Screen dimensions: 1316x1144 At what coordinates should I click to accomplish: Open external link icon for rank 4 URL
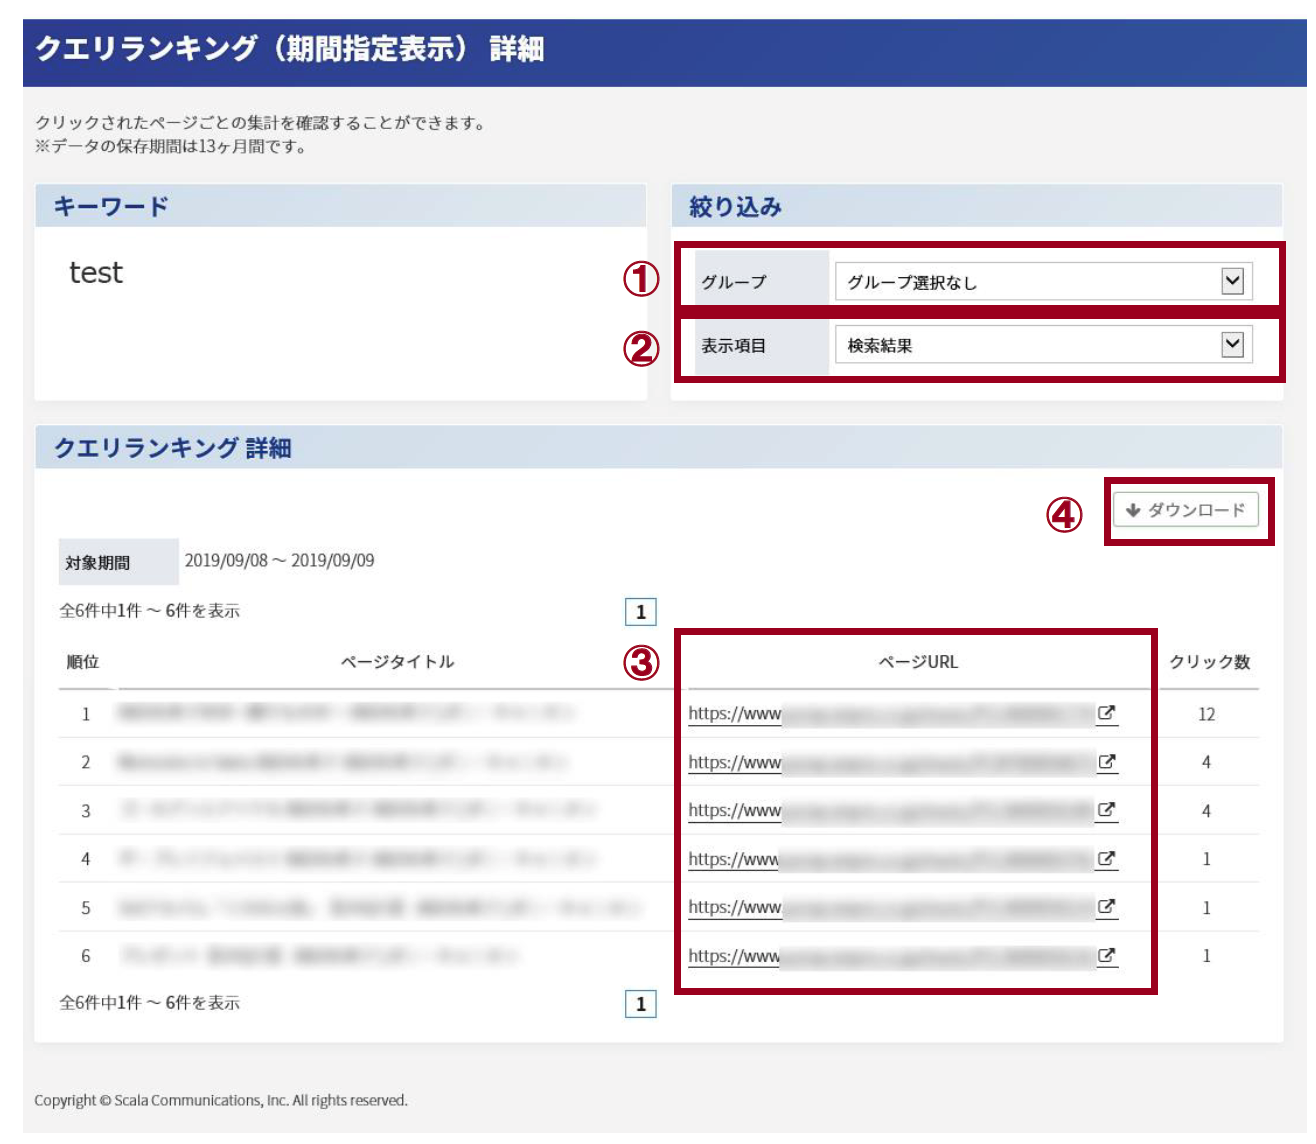(x=1106, y=858)
